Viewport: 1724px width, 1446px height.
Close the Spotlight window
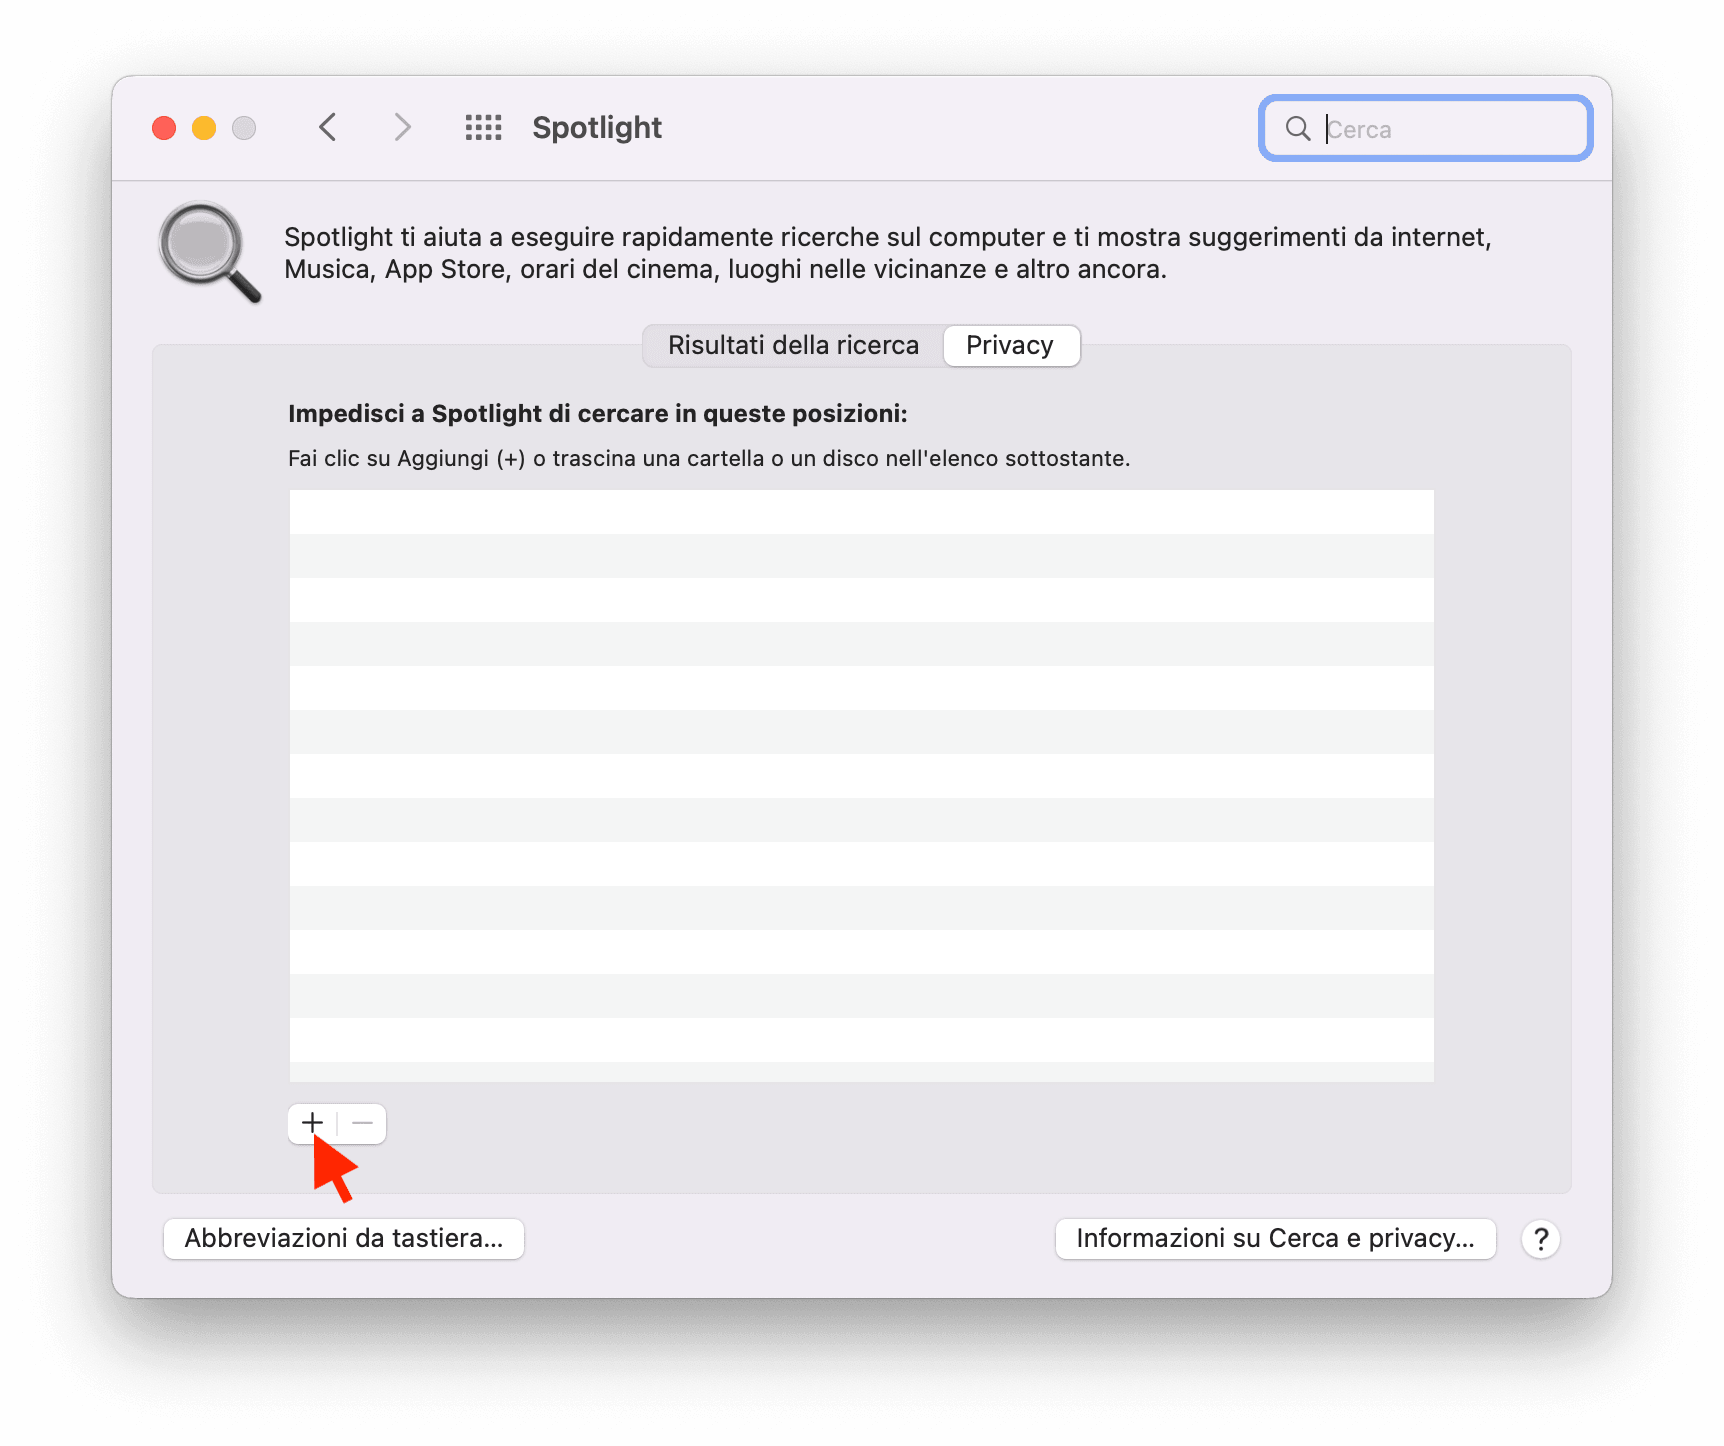pyautogui.click(x=164, y=128)
